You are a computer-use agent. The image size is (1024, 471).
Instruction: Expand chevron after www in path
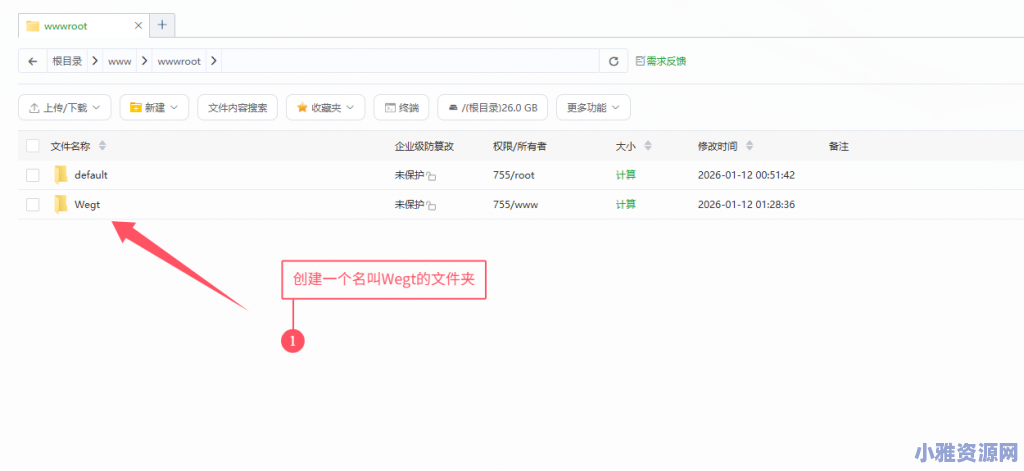tap(144, 61)
